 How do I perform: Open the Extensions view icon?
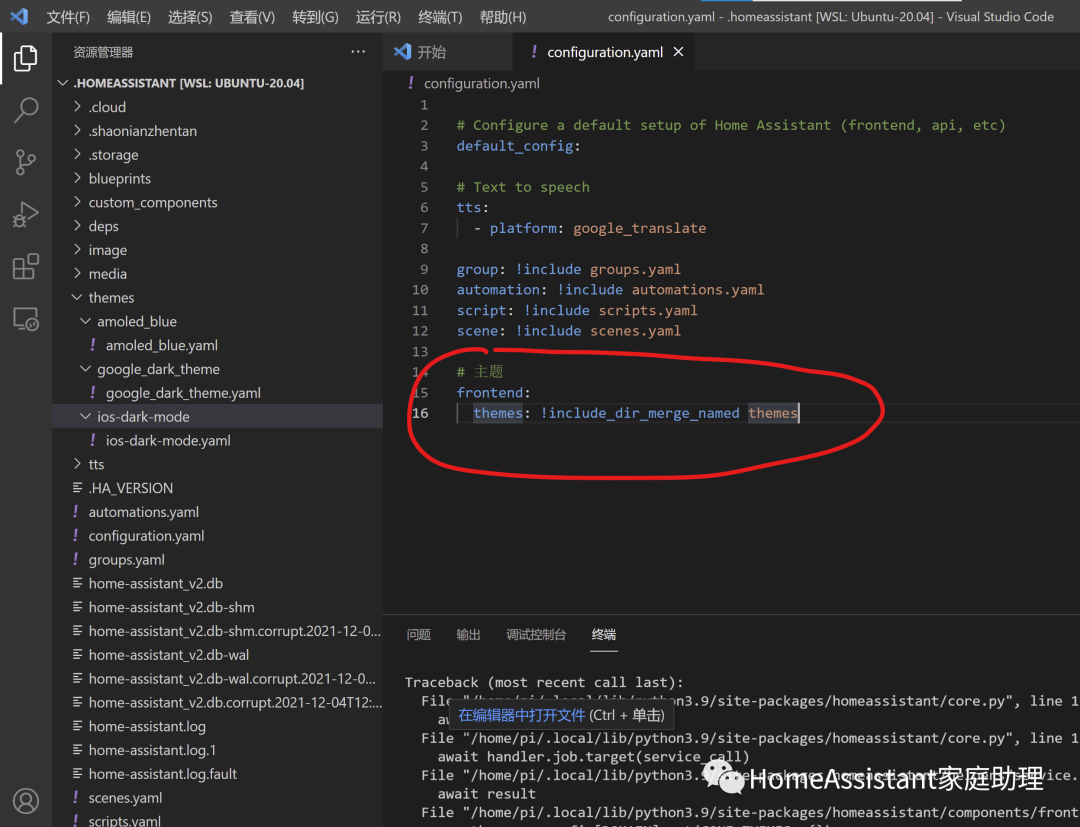(x=26, y=267)
